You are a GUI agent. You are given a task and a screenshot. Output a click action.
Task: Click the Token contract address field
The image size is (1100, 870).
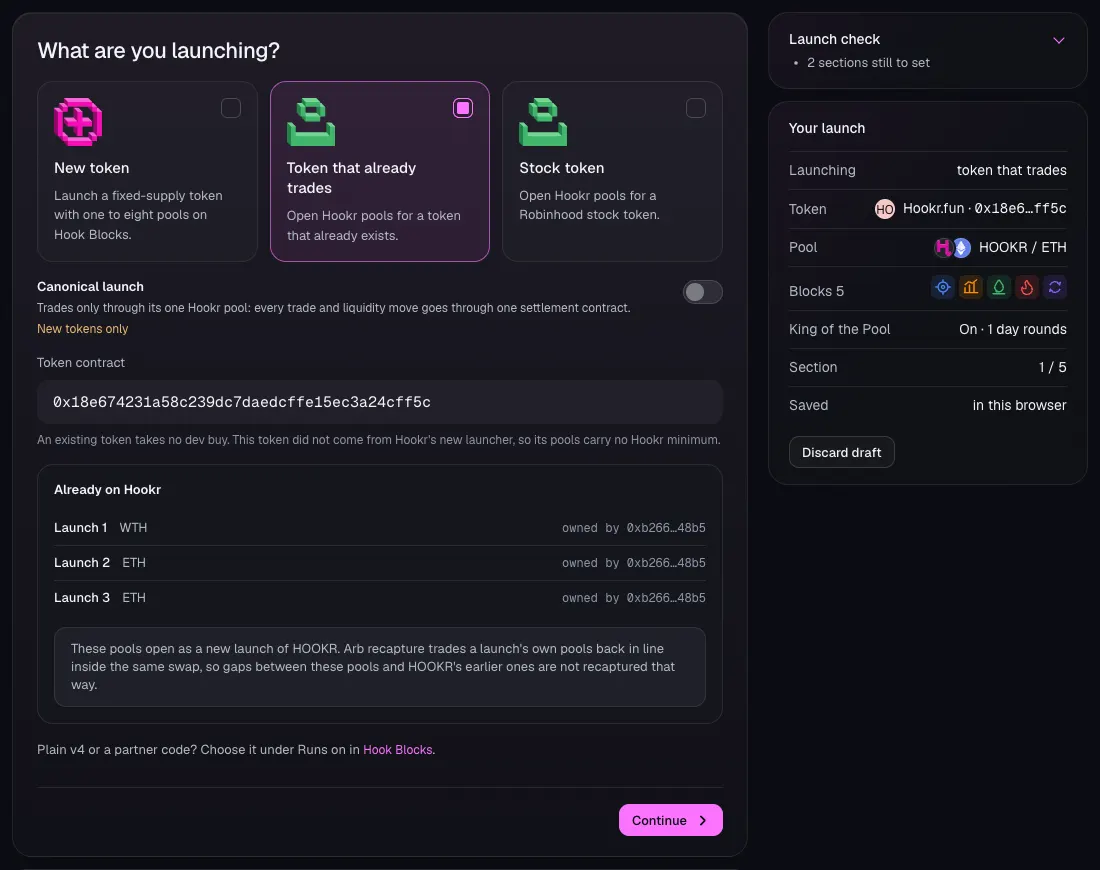tap(380, 402)
